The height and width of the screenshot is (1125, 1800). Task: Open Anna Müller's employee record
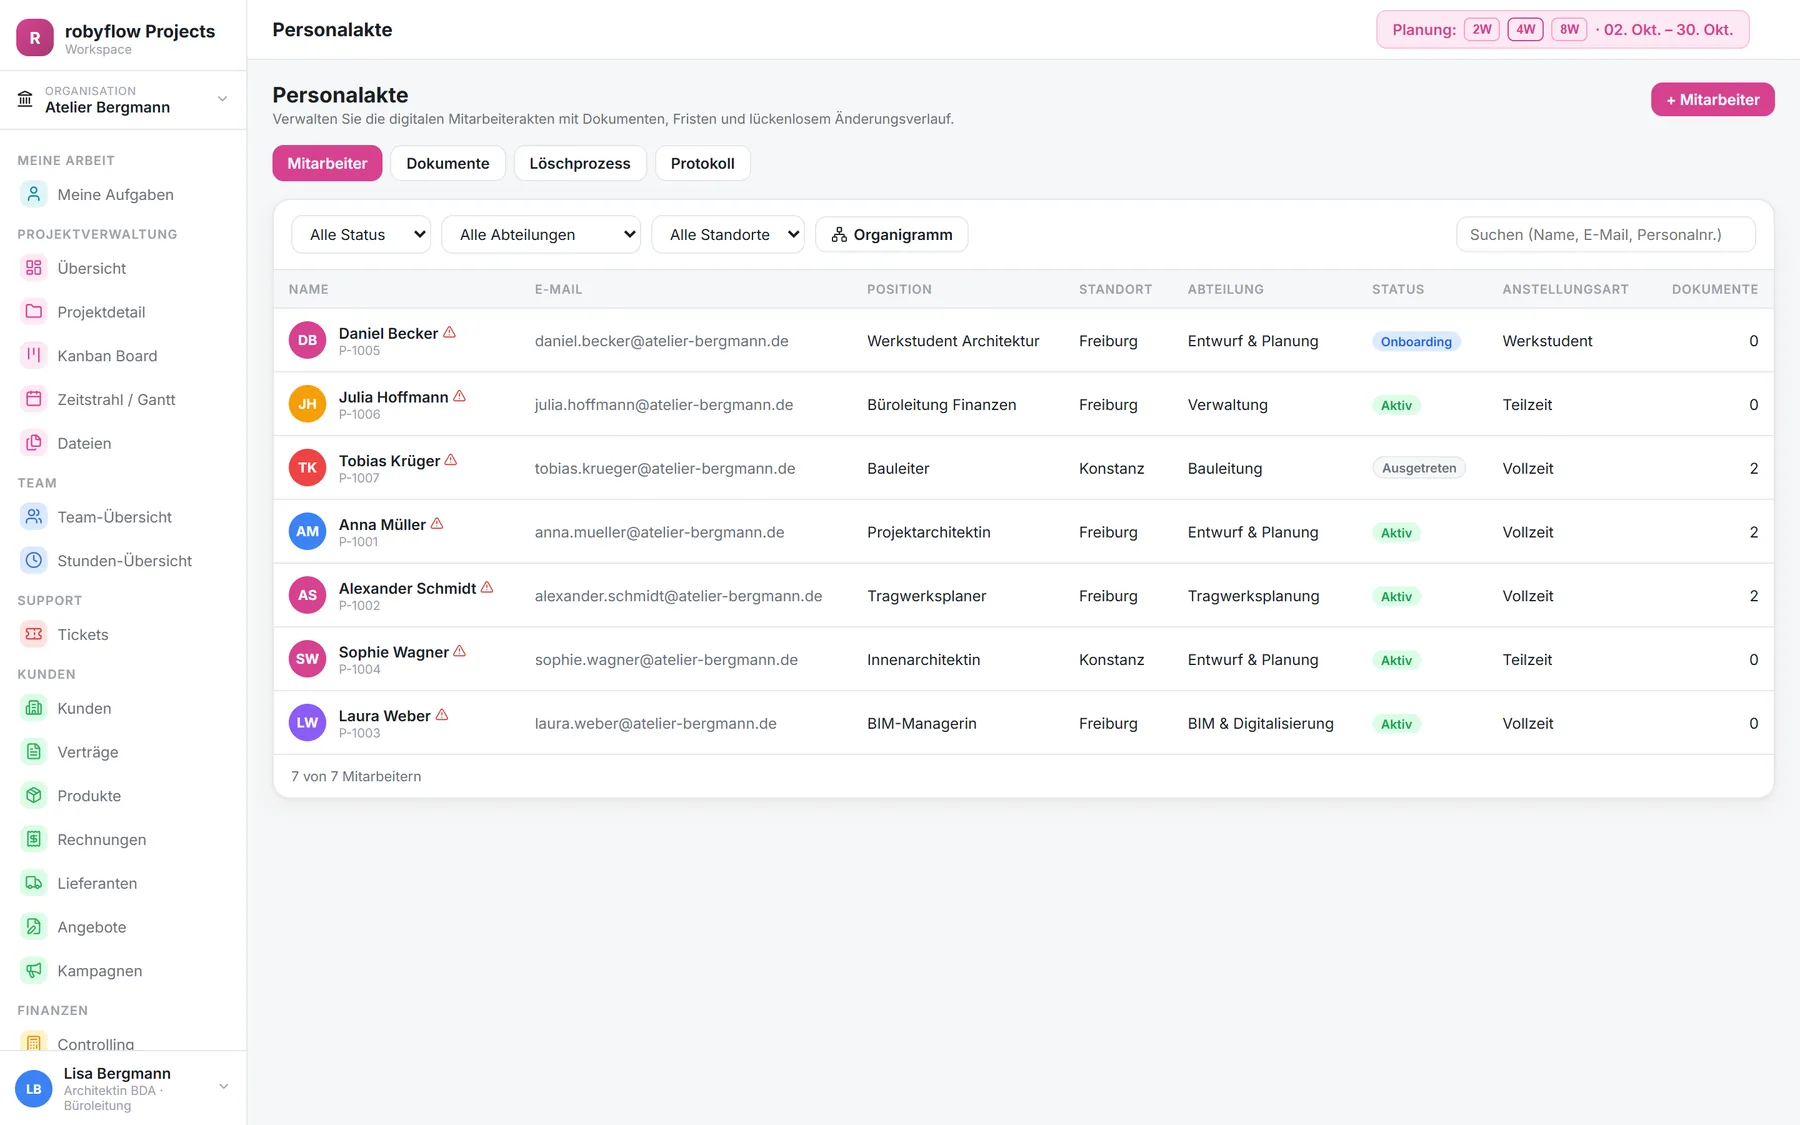(1023, 532)
